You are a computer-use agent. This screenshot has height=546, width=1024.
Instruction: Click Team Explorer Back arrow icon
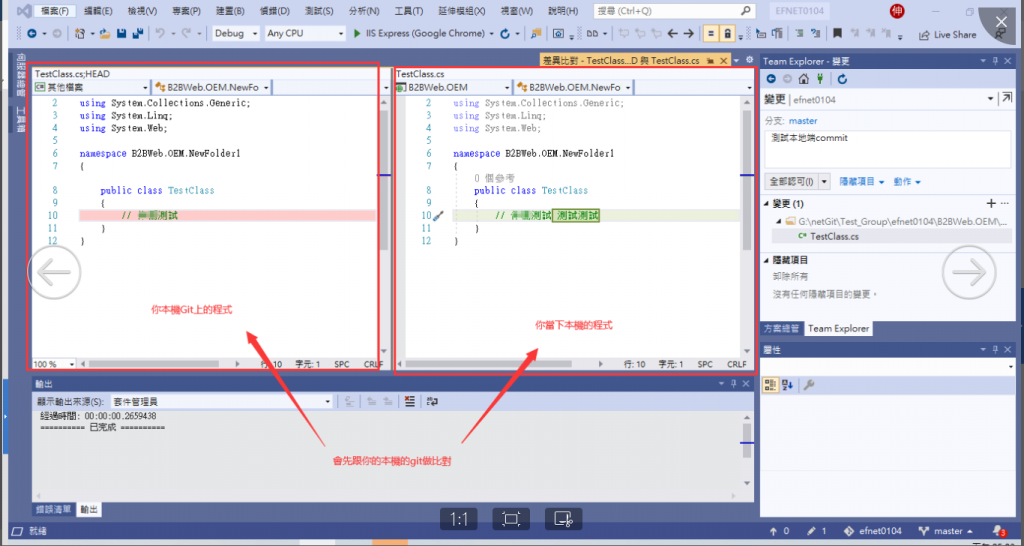point(771,79)
